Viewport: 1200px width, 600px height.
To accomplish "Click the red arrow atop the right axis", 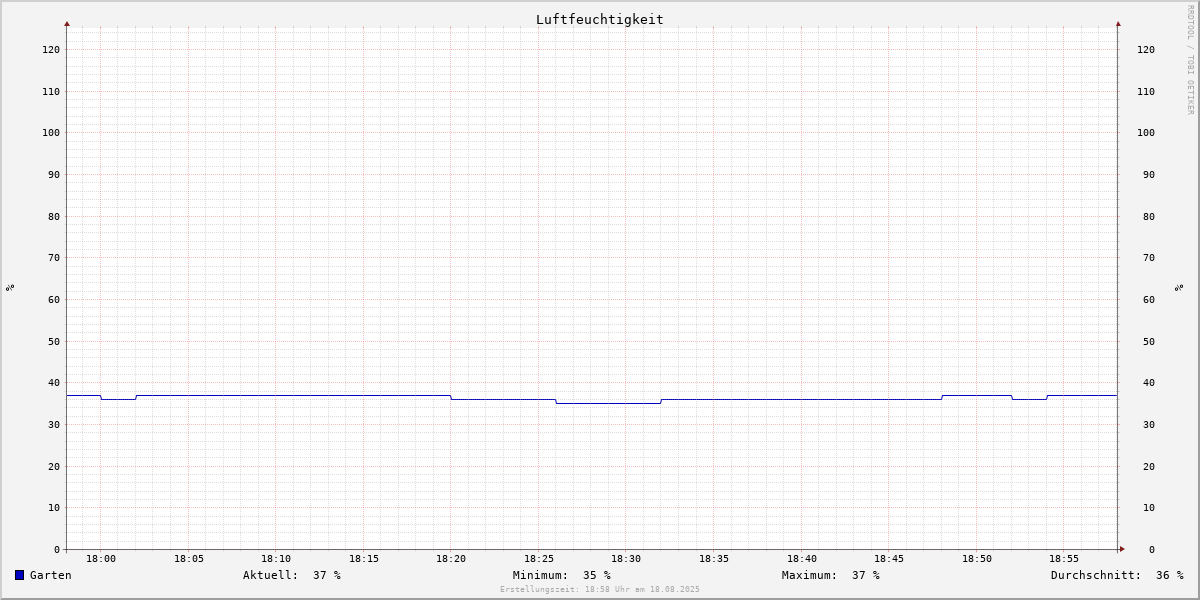I will pyautogui.click(x=1118, y=23).
